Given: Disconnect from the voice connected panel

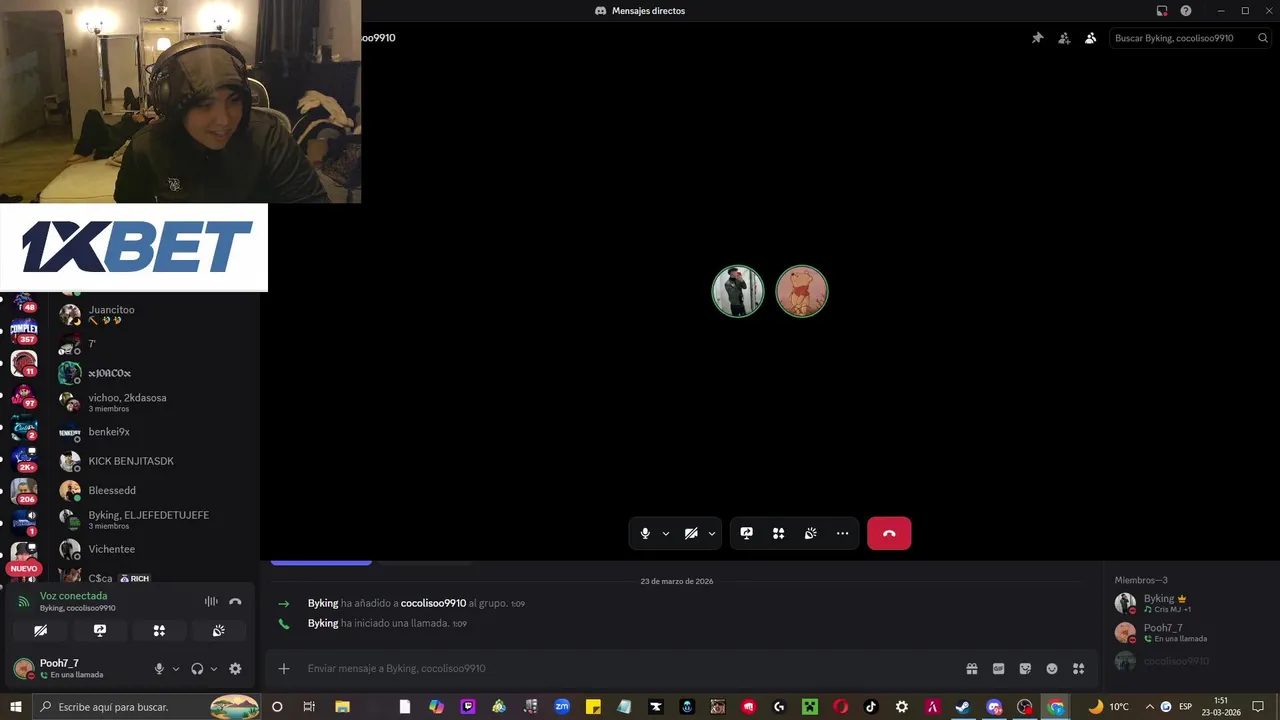Looking at the screenshot, I should click(235, 601).
